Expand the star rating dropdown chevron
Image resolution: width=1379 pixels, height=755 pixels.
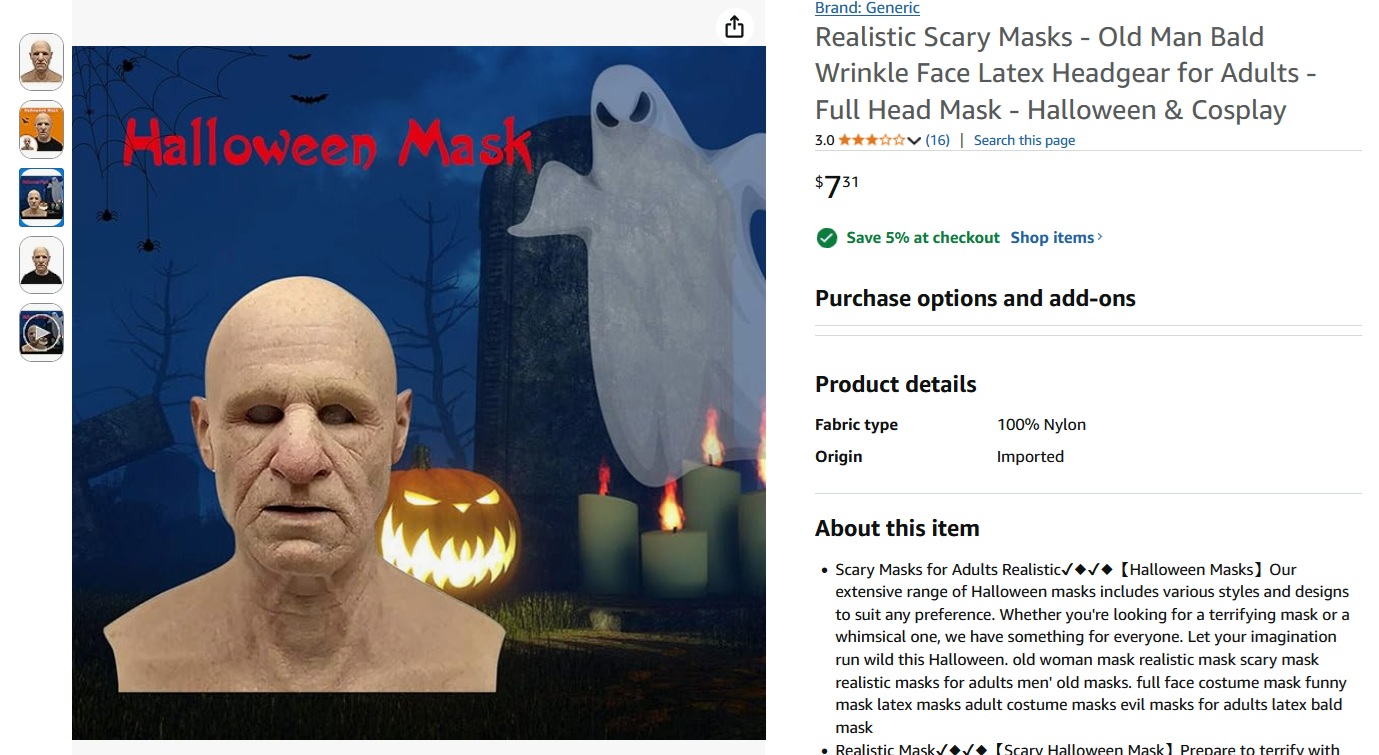pyautogui.click(x=914, y=141)
